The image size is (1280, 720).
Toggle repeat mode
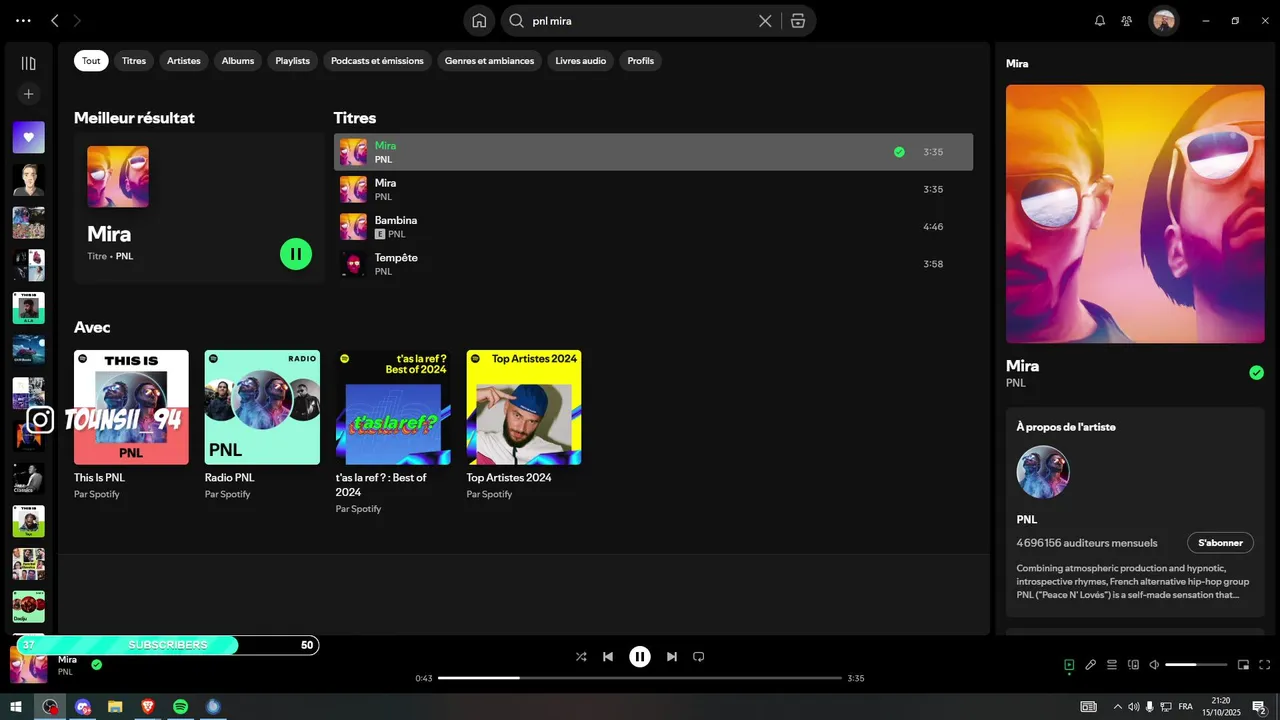coord(699,657)
